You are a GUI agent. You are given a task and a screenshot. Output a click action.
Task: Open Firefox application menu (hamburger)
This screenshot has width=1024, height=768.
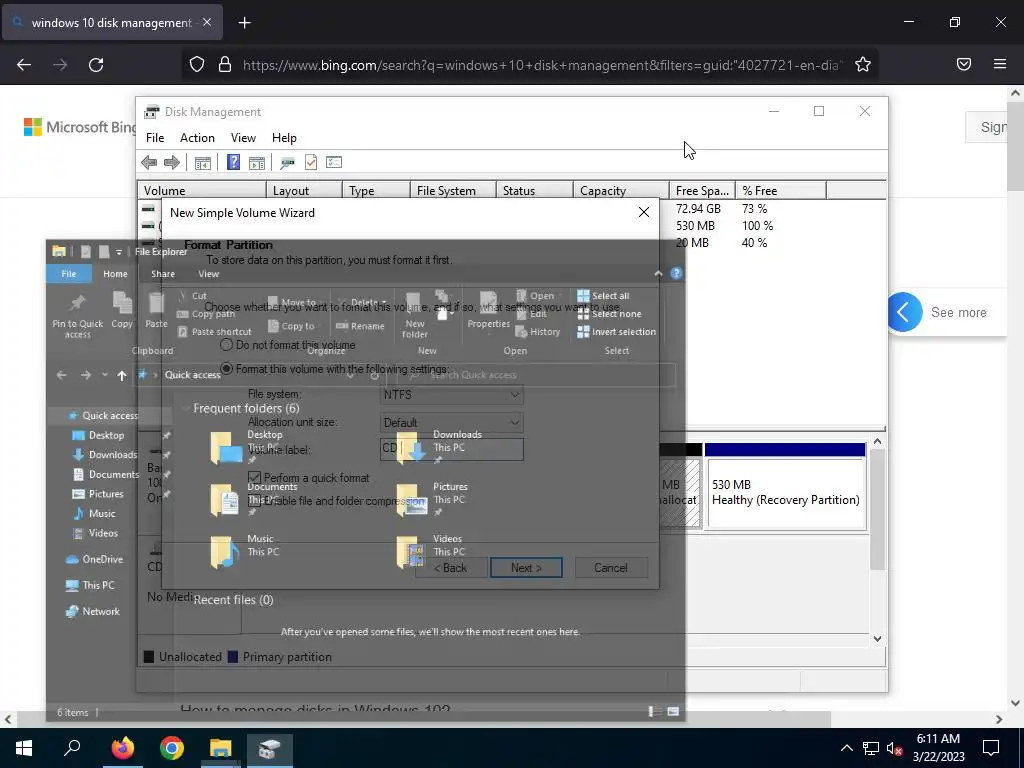pyautogui.click(x=1000, y=64)
